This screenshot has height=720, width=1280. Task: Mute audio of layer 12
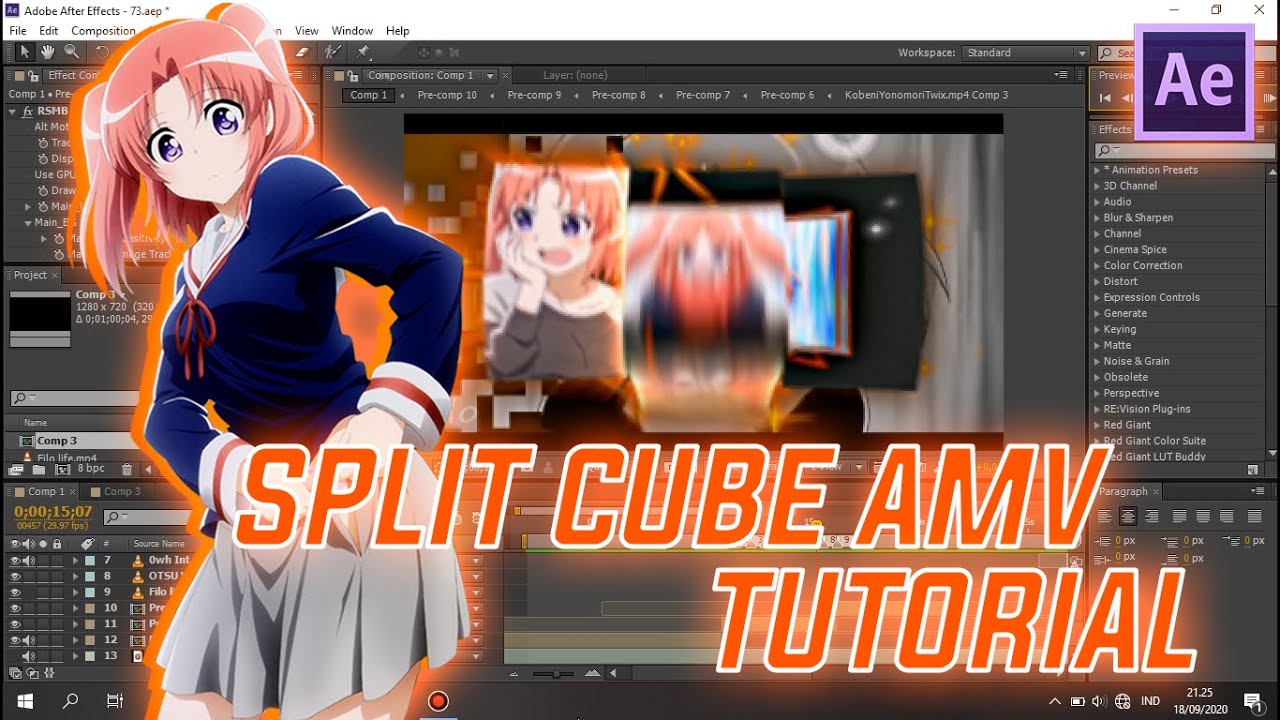pos(29,640)
